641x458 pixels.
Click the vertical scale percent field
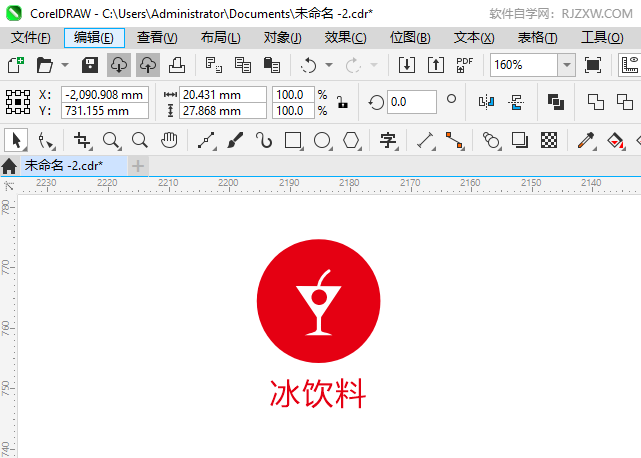click(x=294, y=110)
